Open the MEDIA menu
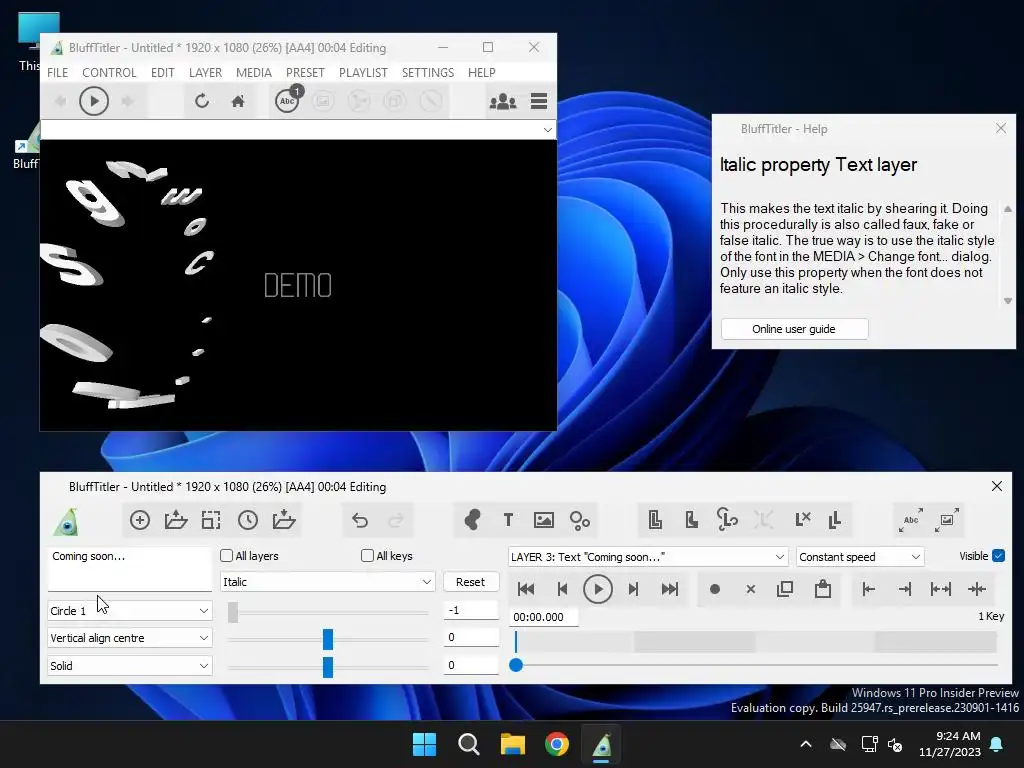This screenshot has height=768, width=1024. click(x=253, y=72)
